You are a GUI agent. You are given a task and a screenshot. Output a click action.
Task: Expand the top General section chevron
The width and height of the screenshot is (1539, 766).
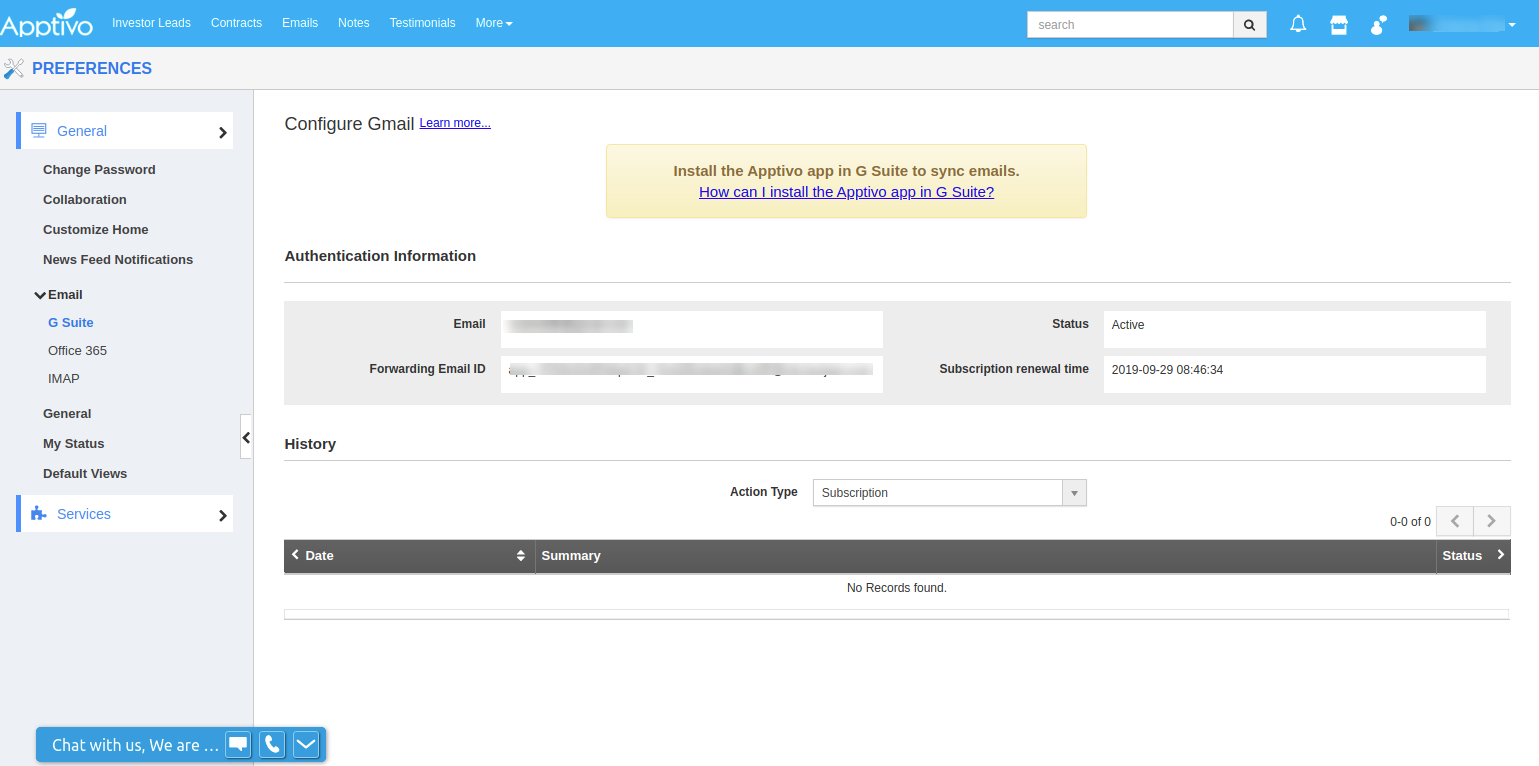click(x=223, y=132)
